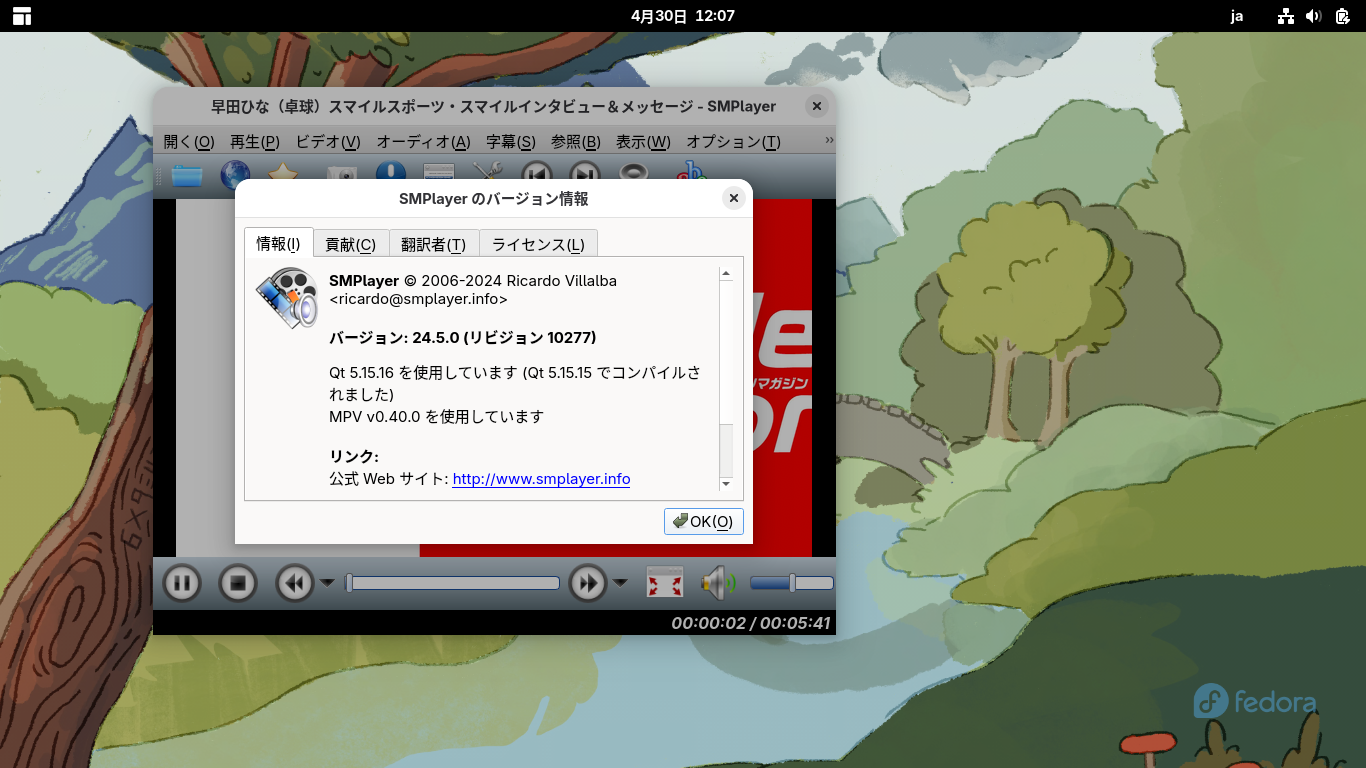Open the 開く(O) menu
The width and height of the screenshot is (1366, 768).
189,142
